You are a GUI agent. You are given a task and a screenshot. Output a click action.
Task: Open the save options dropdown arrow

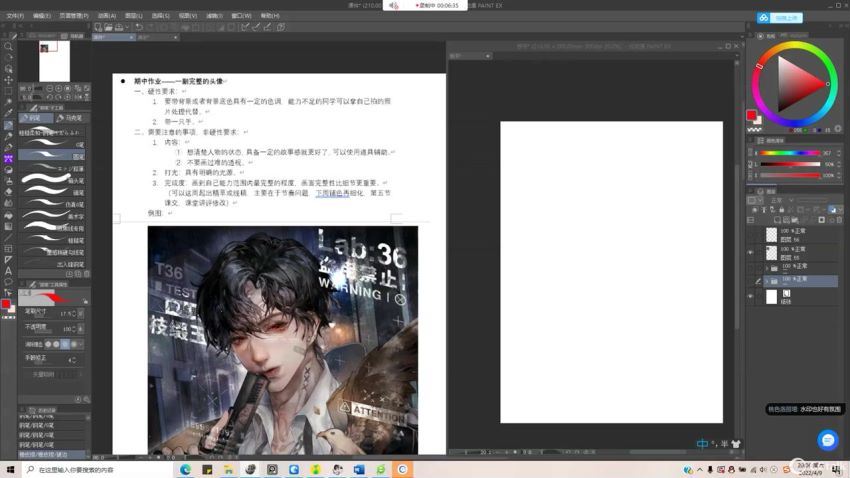tap(127, 27)
